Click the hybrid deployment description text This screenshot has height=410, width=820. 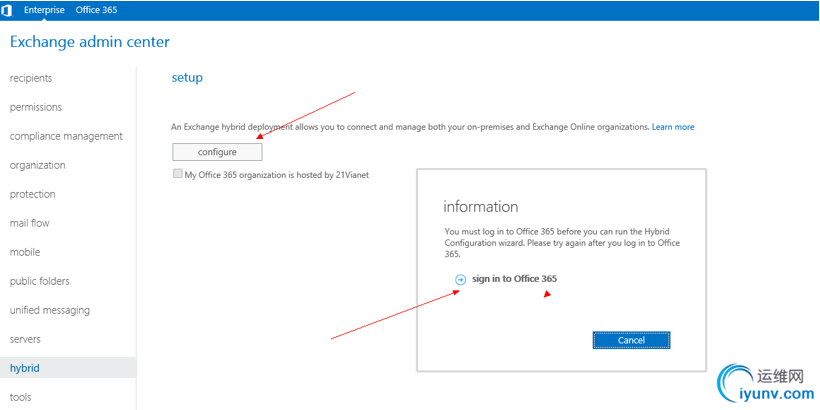[x=411, y=127]
